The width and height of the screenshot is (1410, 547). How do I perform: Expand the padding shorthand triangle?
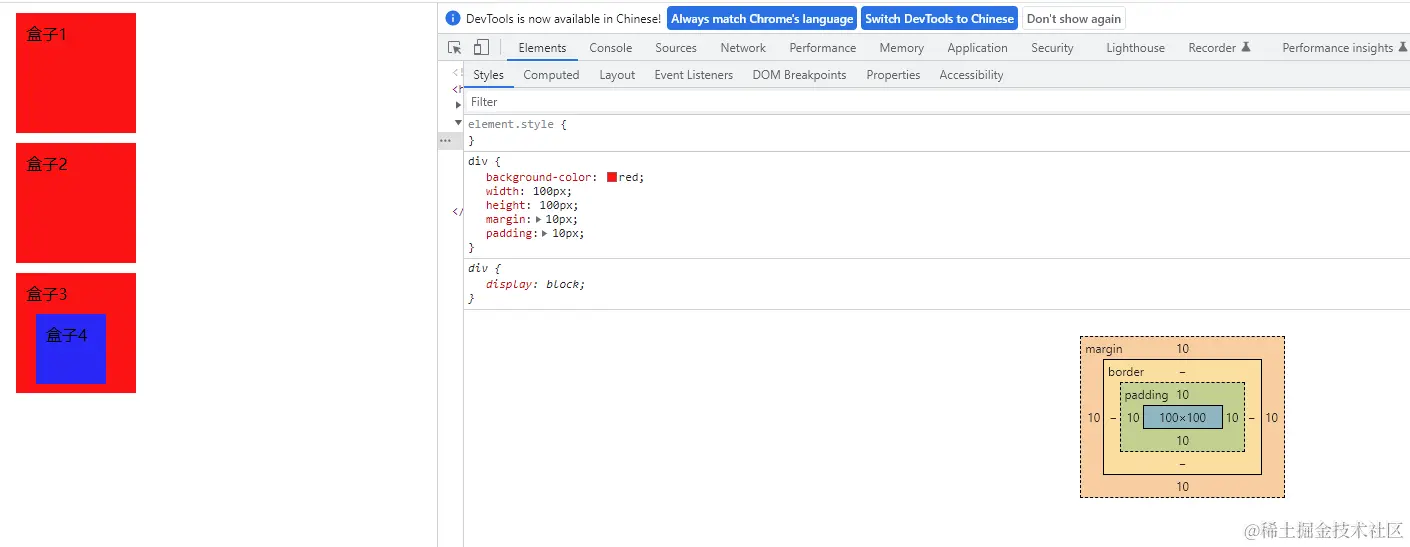(x=545, y=233)
